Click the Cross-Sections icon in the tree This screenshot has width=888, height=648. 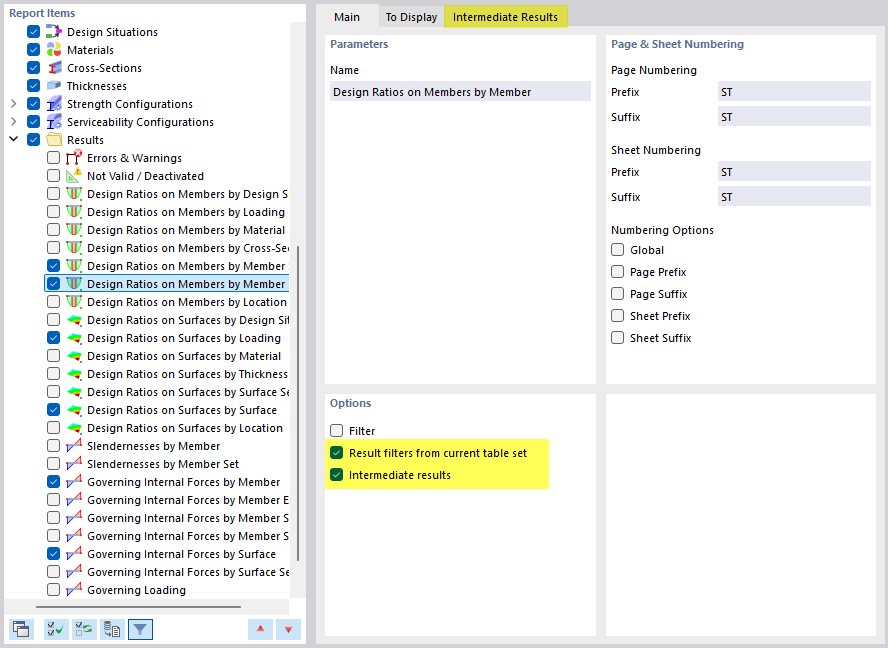tap(52, 67)
